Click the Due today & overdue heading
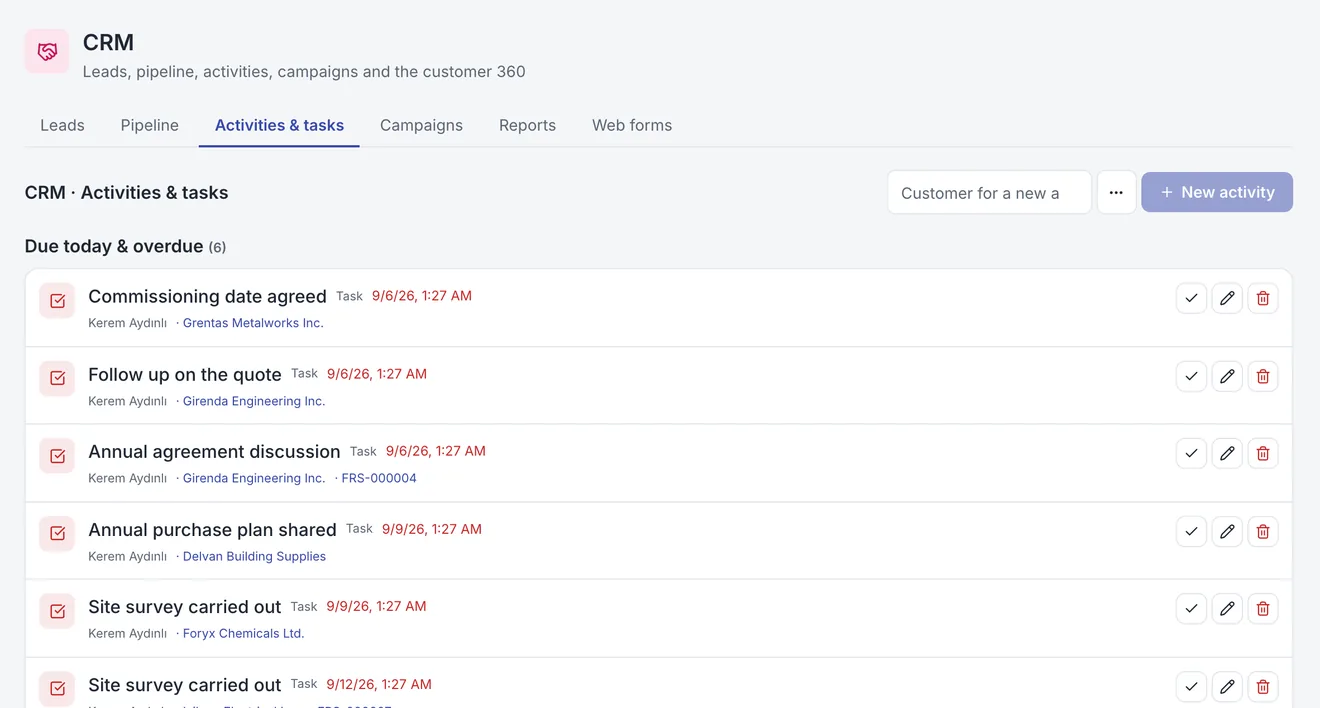 [114, 246]
